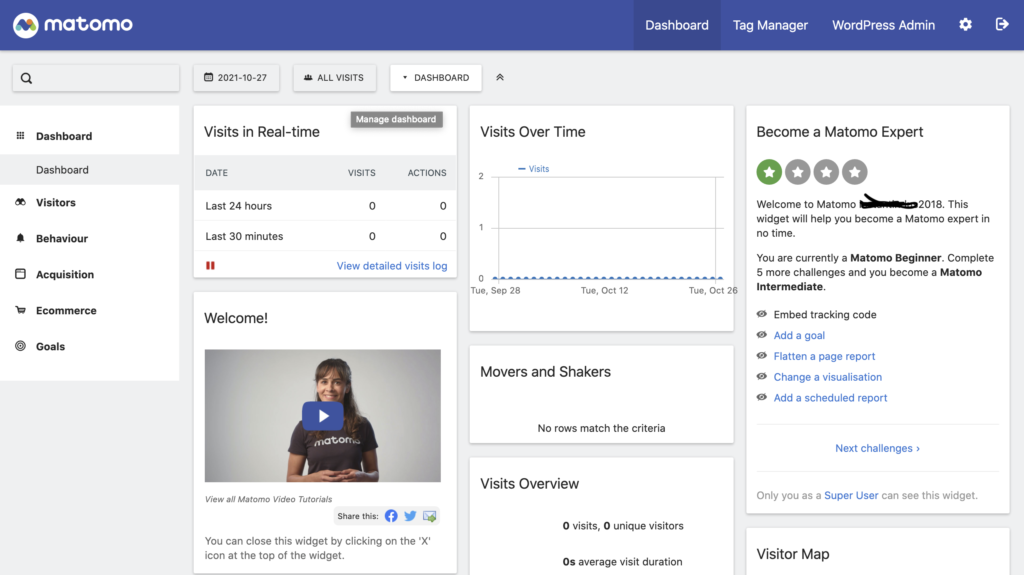Click the first green star badge

pyautogui.click(x=769, y=172)
